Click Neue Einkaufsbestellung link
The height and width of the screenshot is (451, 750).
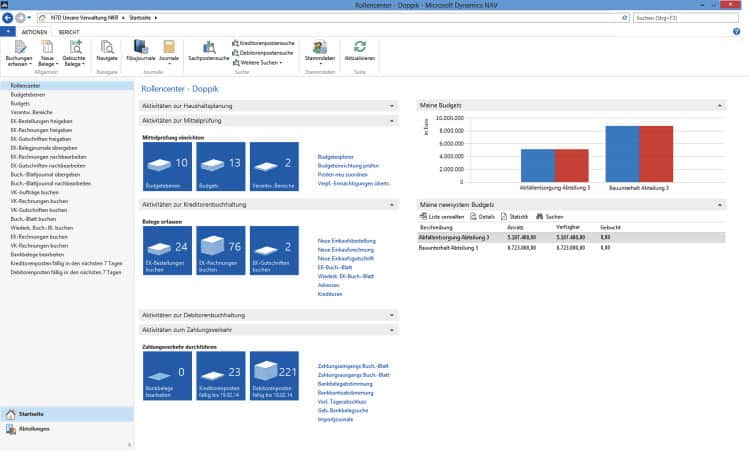346,241
